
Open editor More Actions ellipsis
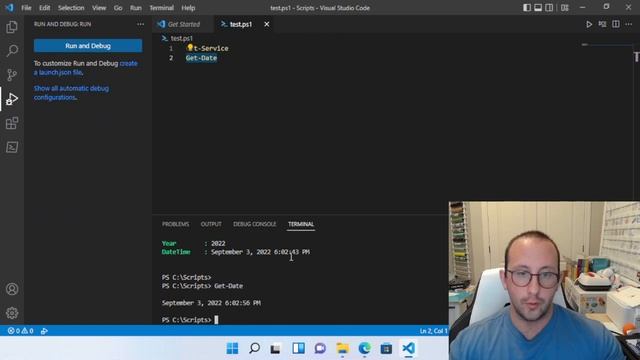[x=629, y=24]
